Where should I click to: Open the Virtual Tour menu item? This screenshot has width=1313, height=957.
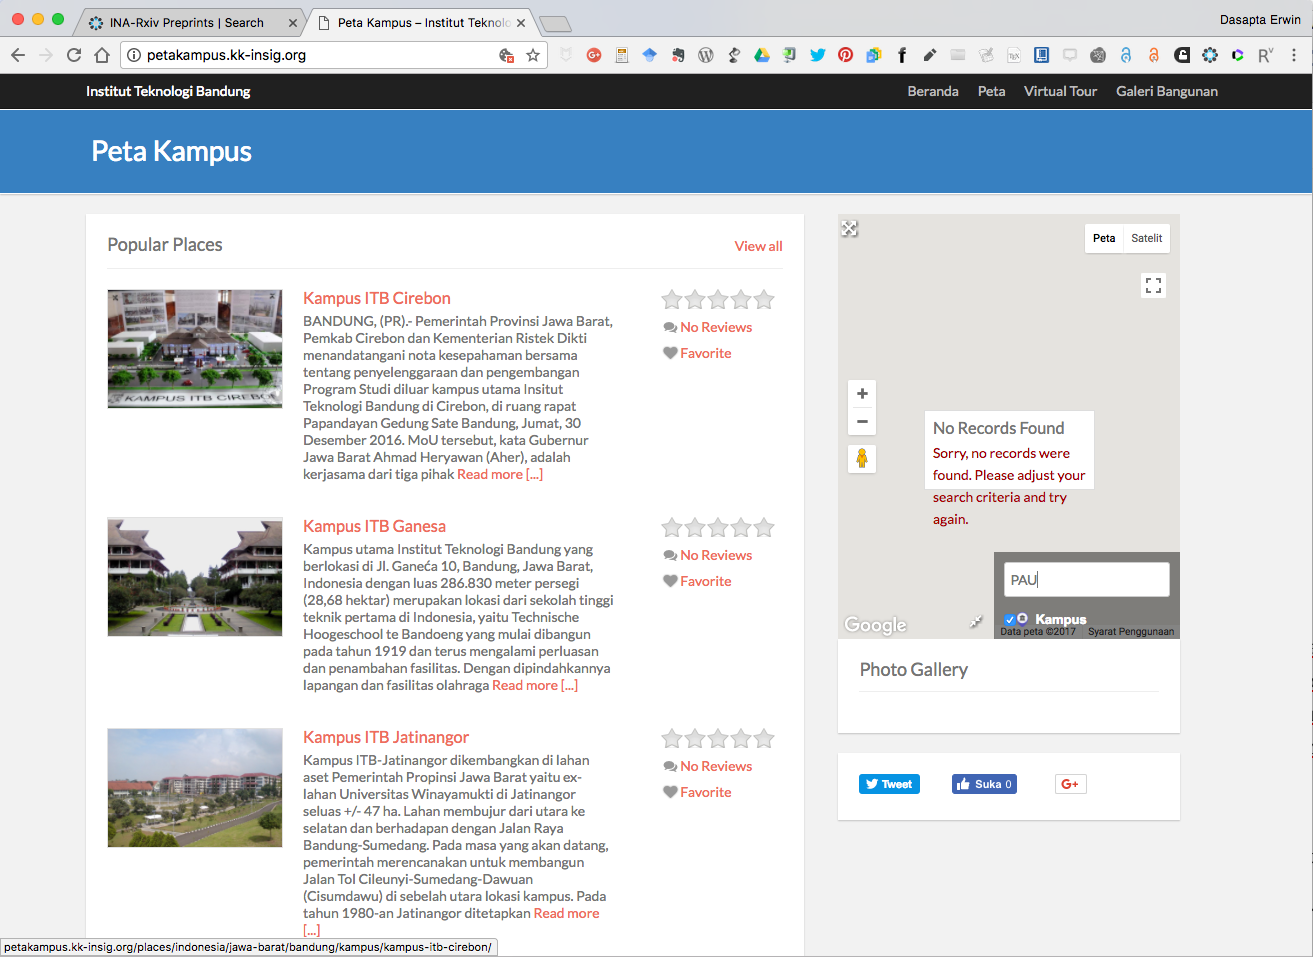click(x=1060, y=91)
